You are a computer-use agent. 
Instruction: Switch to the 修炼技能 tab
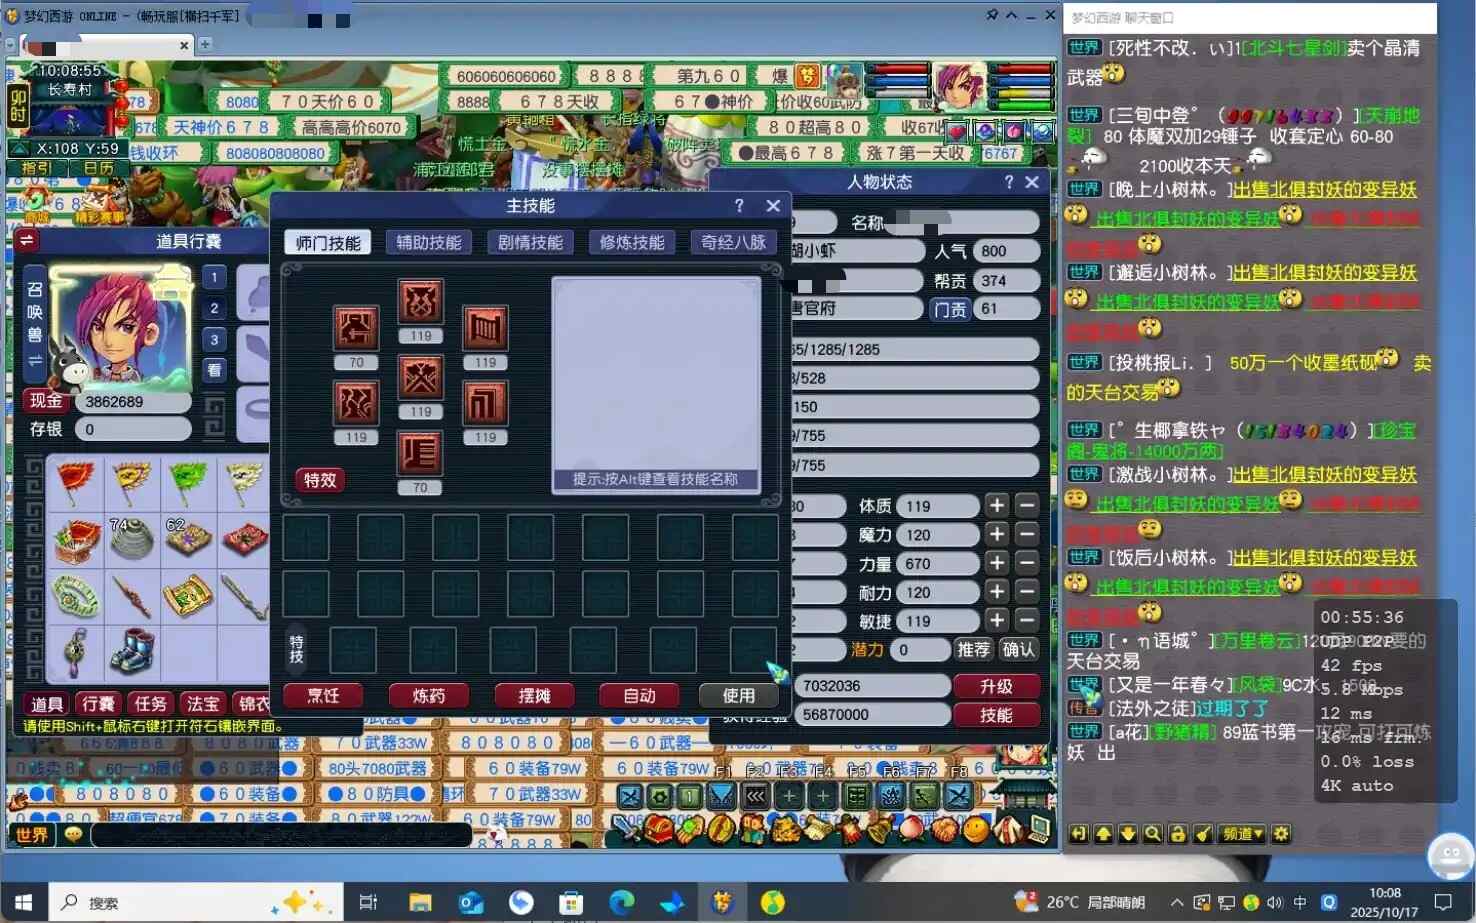[x=632, y=243]
